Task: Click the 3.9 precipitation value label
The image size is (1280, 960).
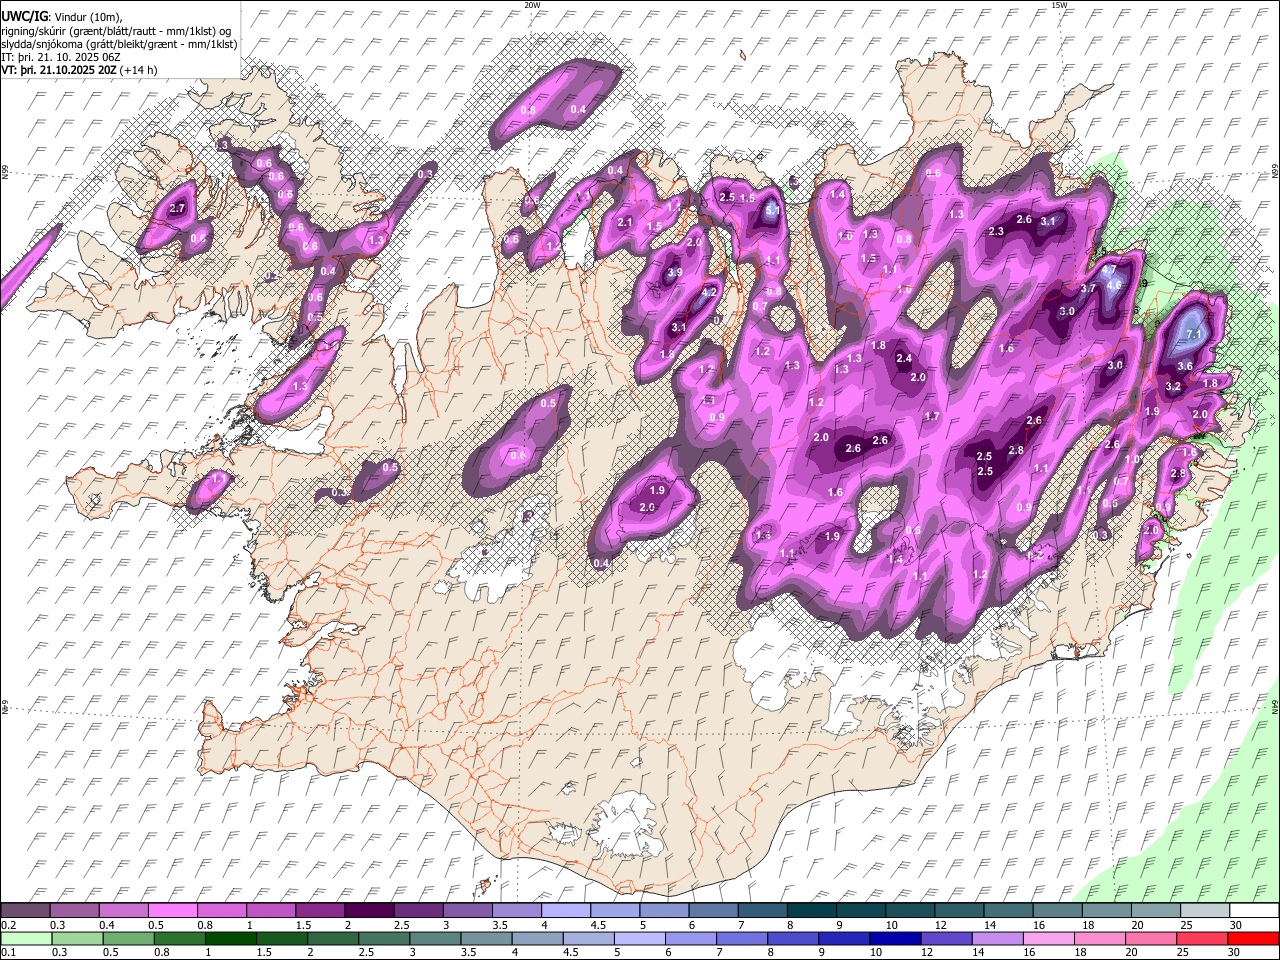Action: tap(675, 273)
